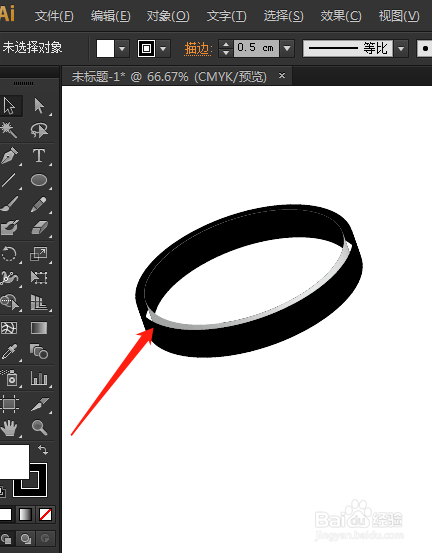
Task: Select the Ellipse tool
Action: point(39,180)
